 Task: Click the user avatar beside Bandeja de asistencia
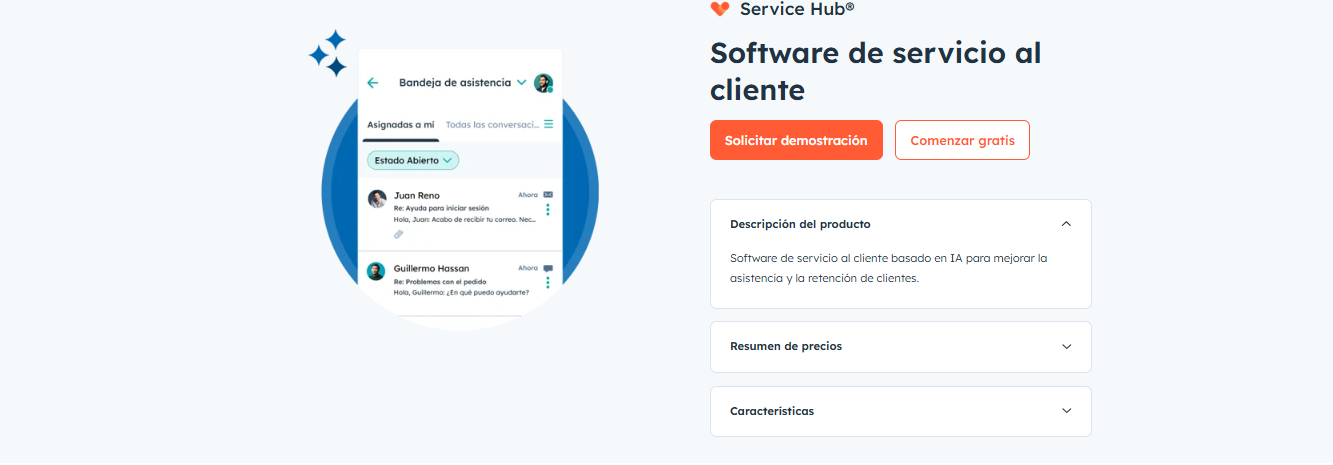pyautogui.click(x=543, y=83)
